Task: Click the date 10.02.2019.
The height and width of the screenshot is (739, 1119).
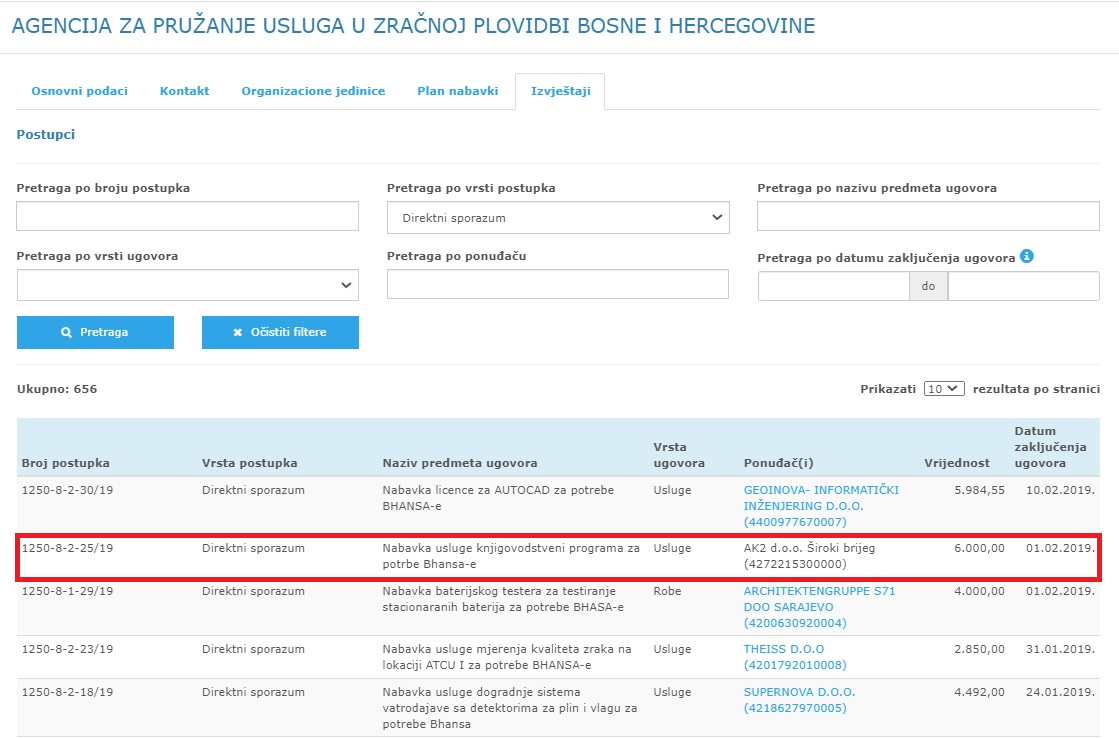Action: pyautogui.click(x=1060, y=490)
